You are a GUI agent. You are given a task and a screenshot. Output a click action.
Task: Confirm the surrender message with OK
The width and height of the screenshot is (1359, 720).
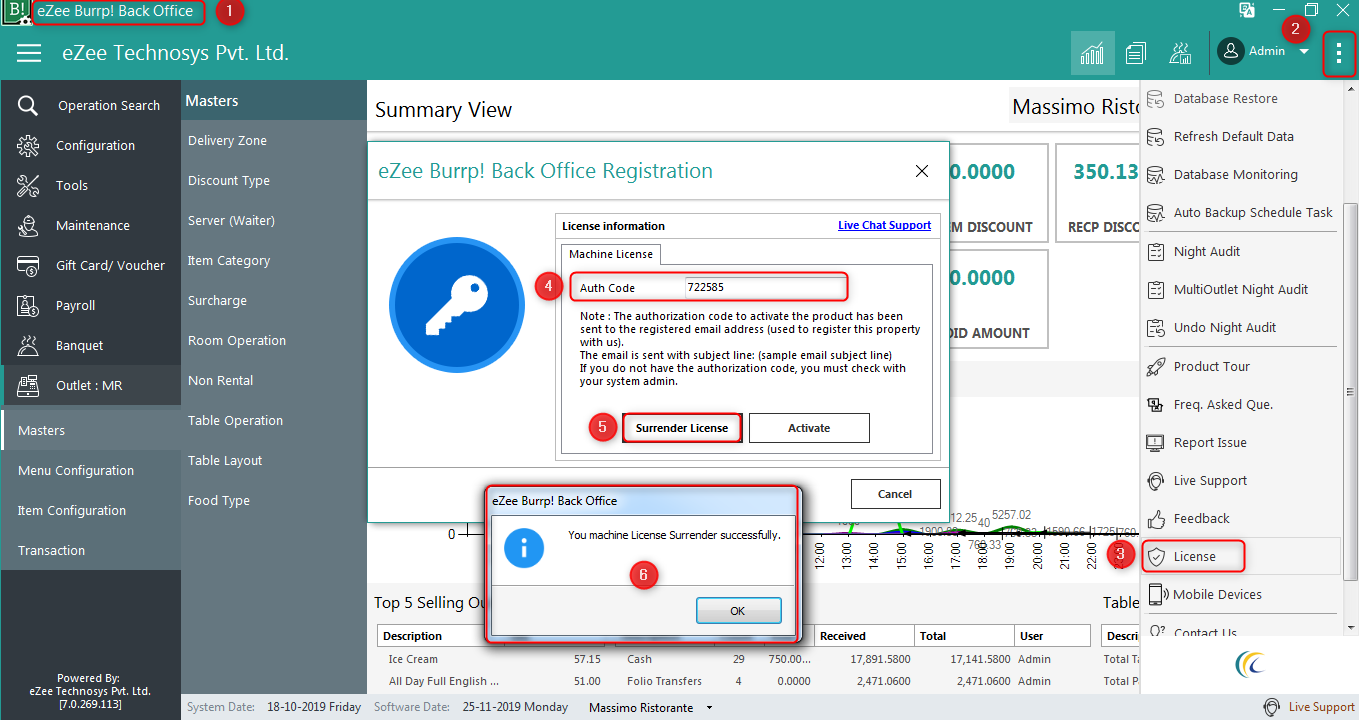738,611
